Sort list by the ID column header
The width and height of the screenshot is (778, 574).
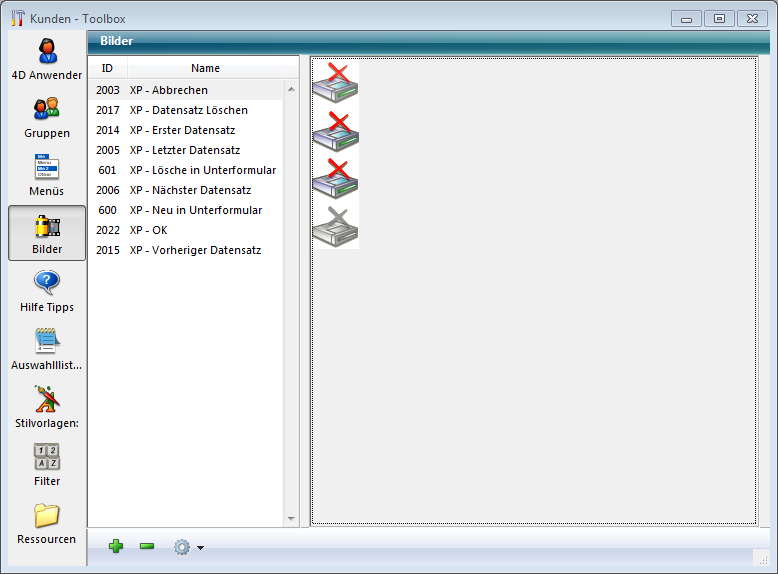[107, 68]
